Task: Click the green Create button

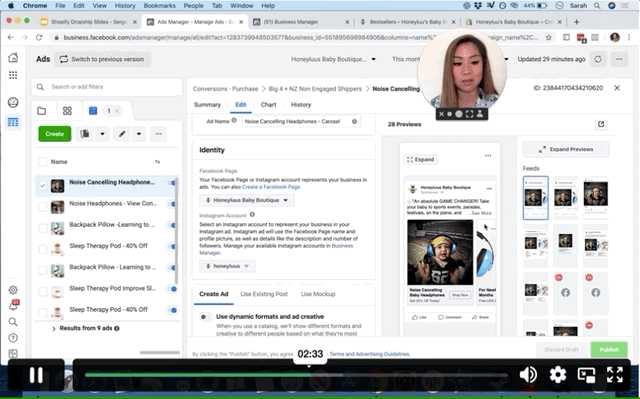Action: coord(55,134)
